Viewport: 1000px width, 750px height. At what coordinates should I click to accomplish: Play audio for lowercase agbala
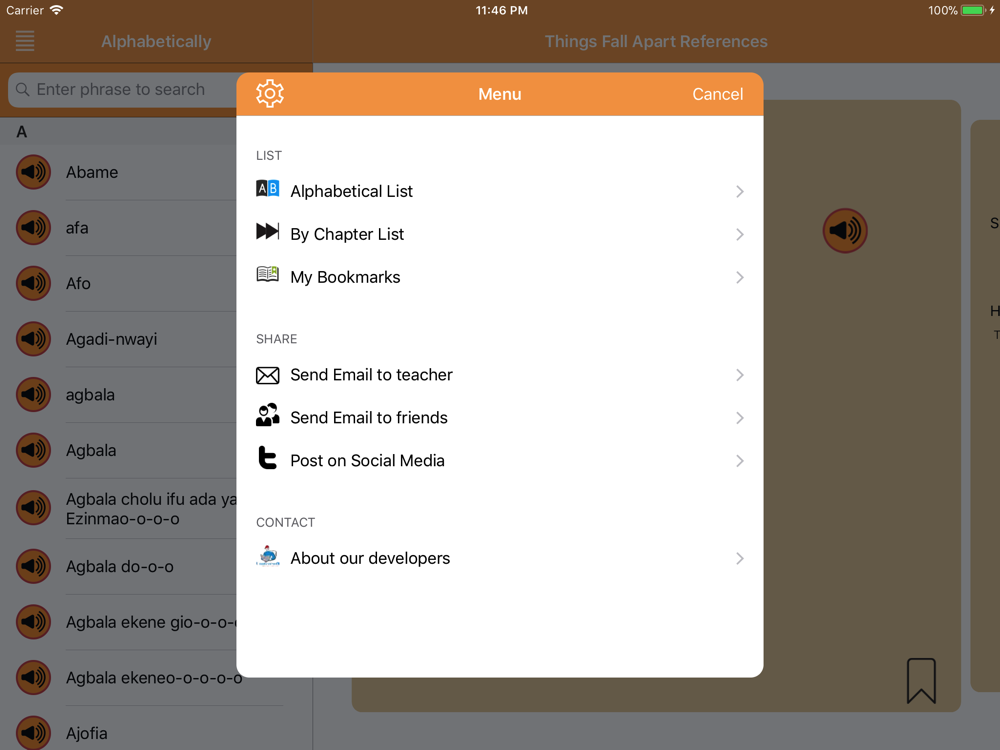click(x=33, y=394)
